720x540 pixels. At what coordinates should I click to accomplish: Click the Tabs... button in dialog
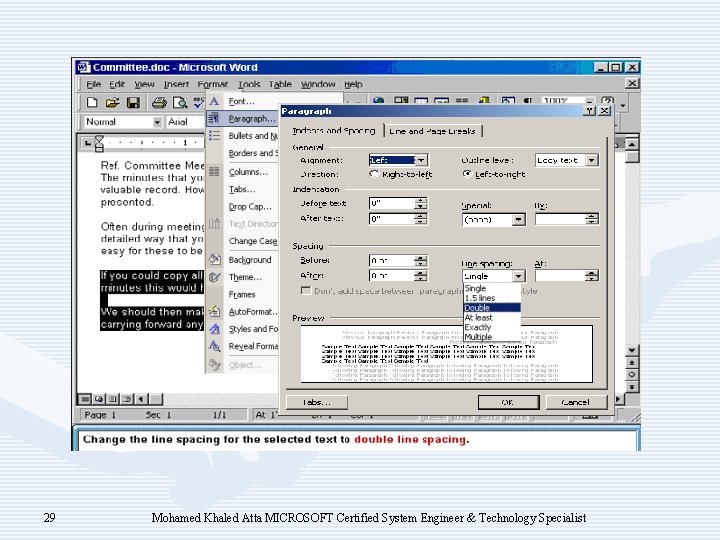(x=316, y=402)
